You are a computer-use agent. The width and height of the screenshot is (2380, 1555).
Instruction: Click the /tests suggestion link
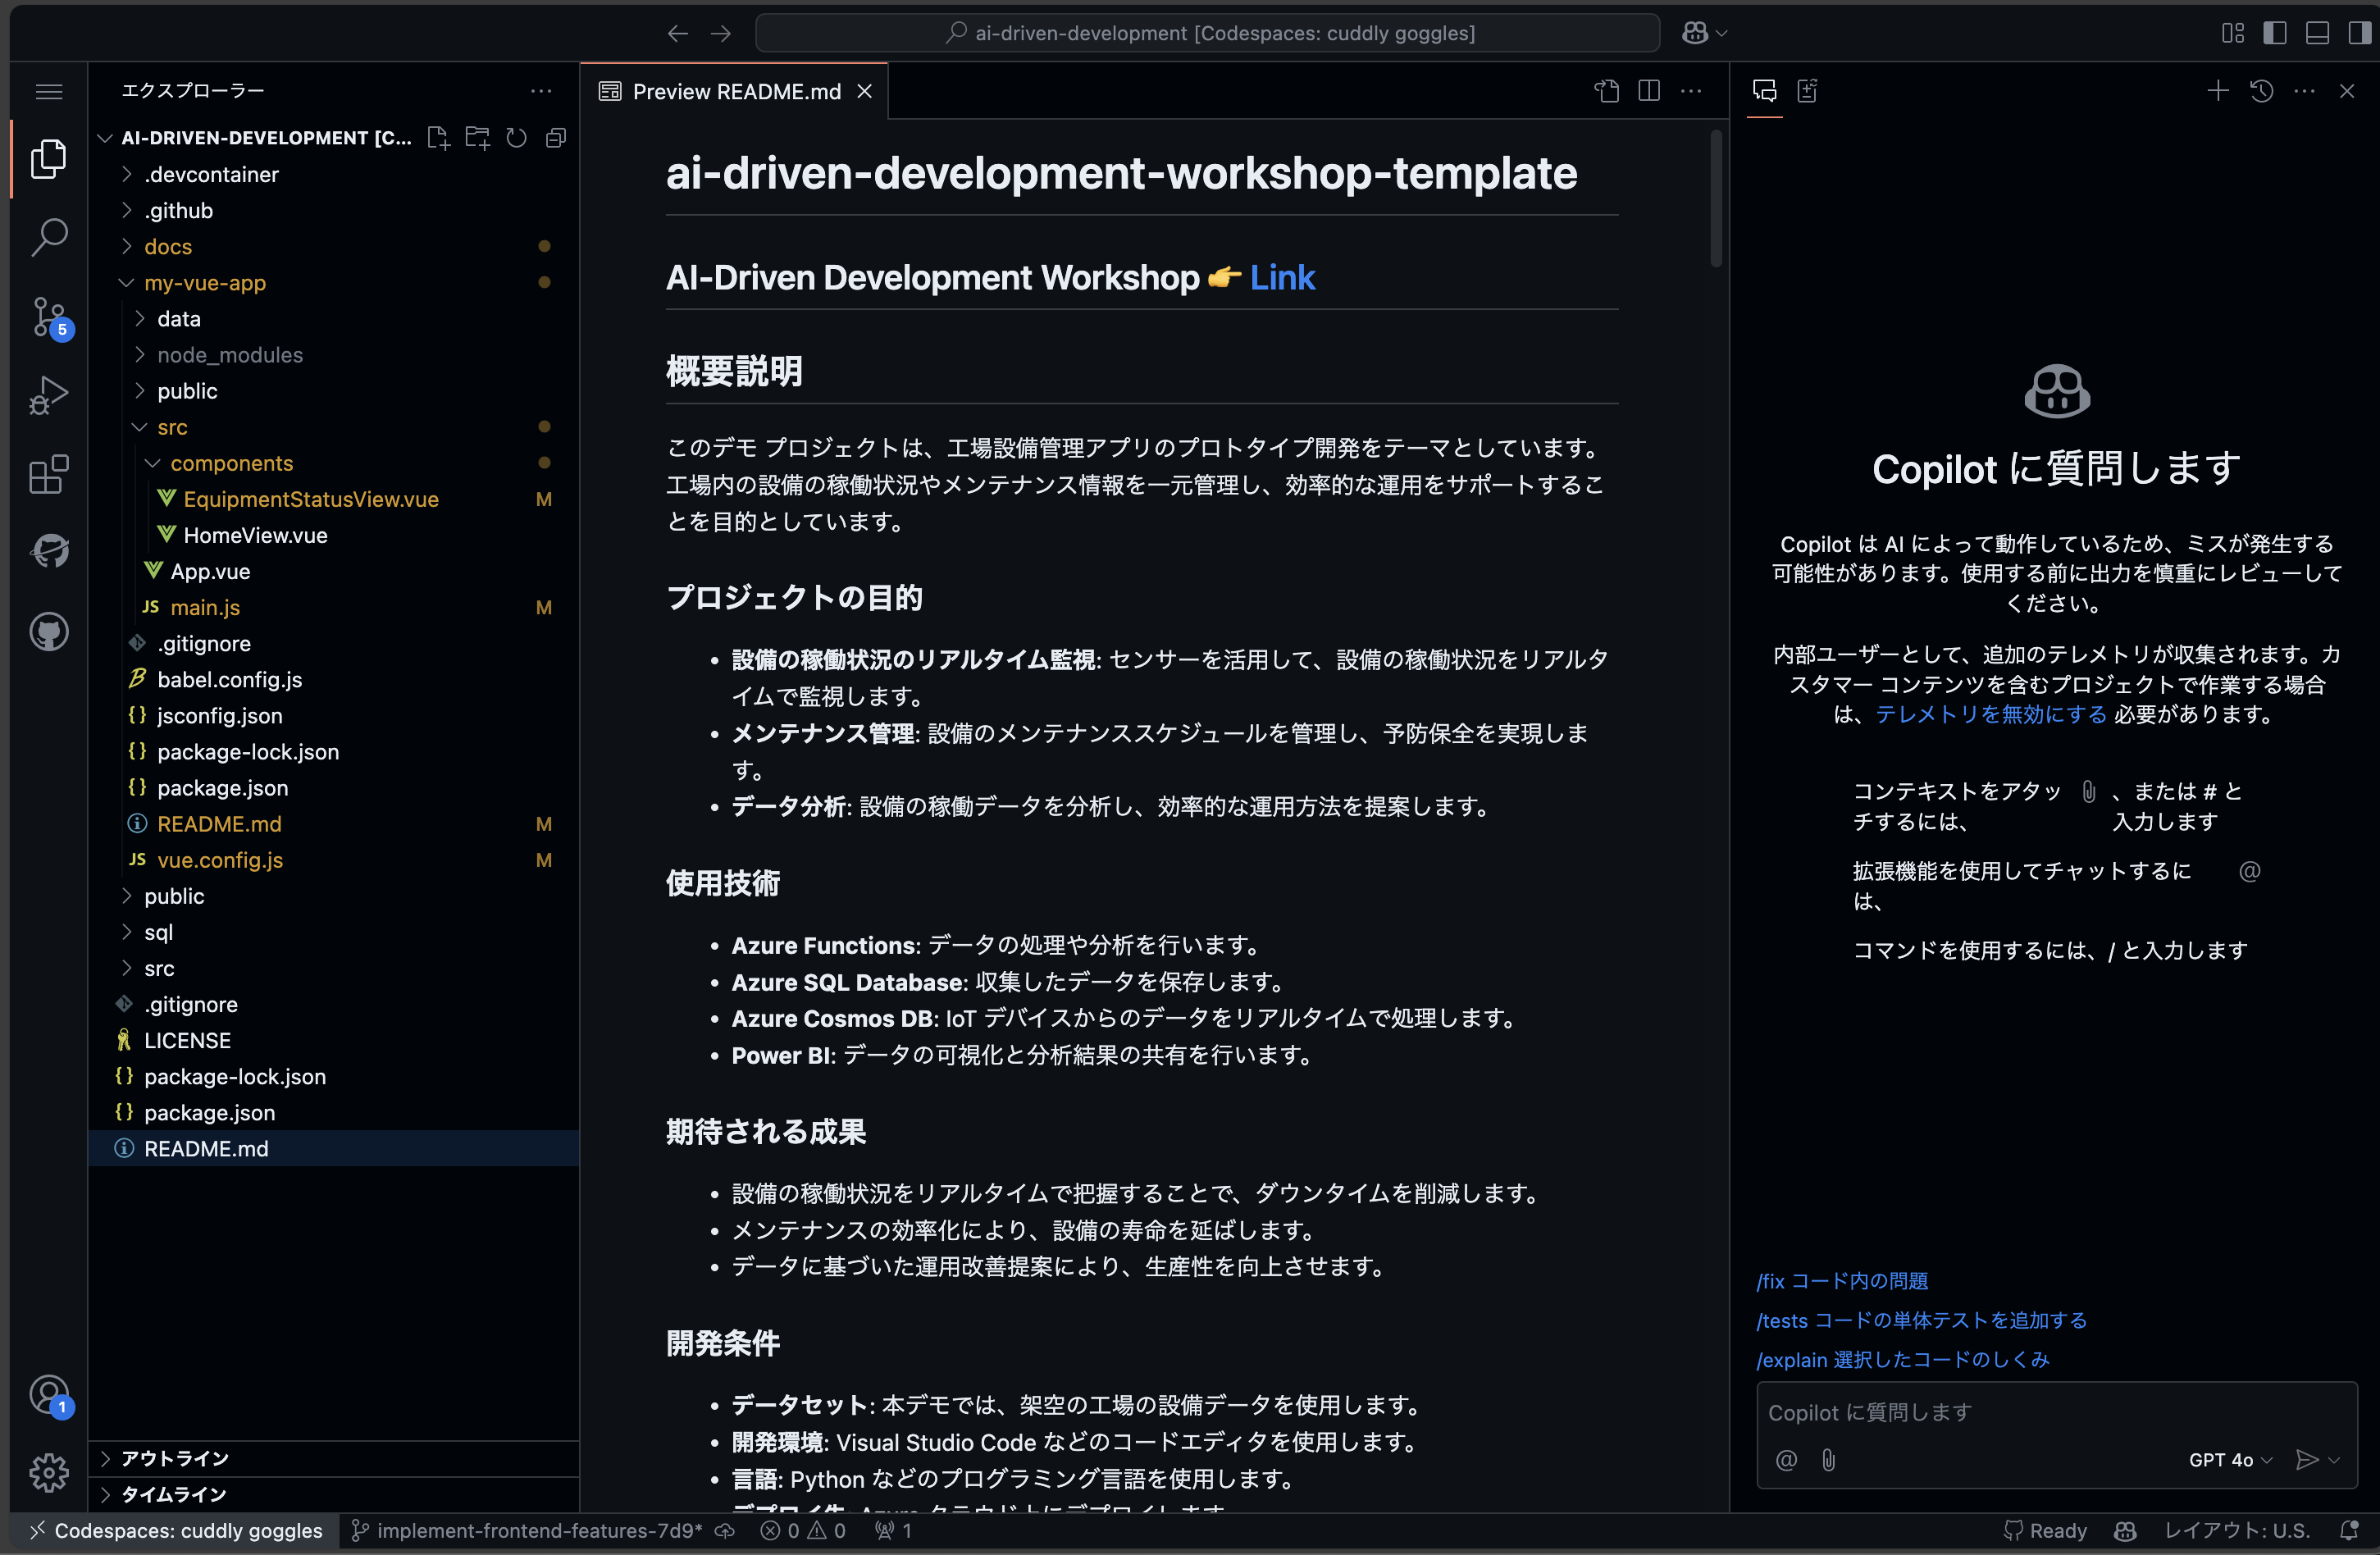click(1921, 1320)
